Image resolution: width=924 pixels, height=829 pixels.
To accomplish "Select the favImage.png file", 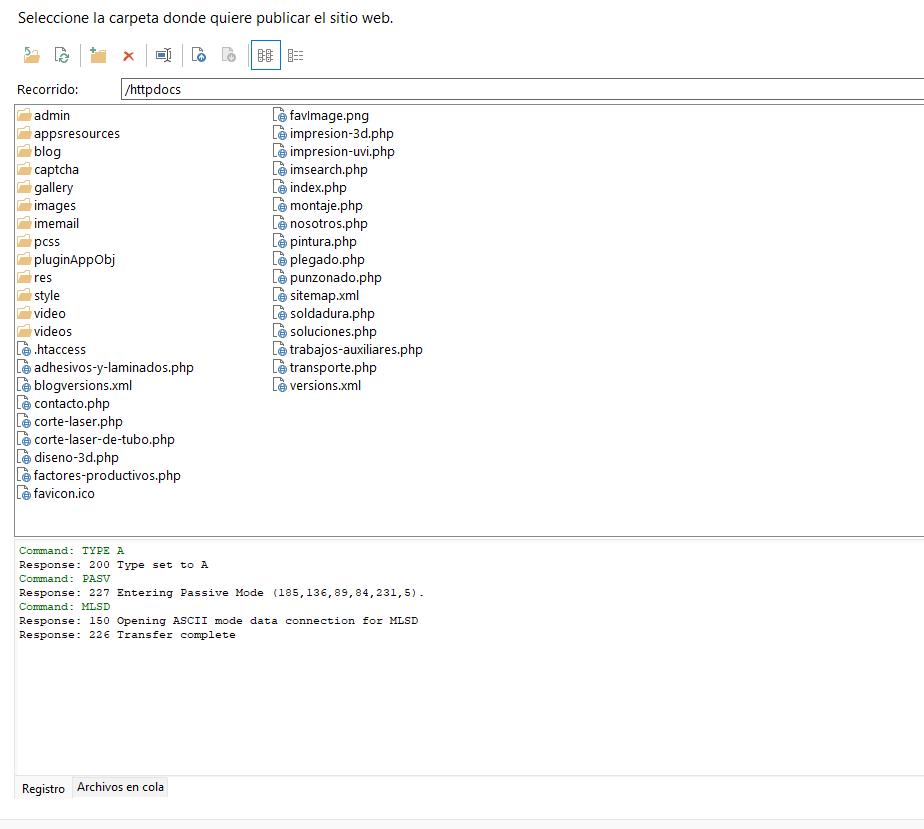I will coord(329,116).
